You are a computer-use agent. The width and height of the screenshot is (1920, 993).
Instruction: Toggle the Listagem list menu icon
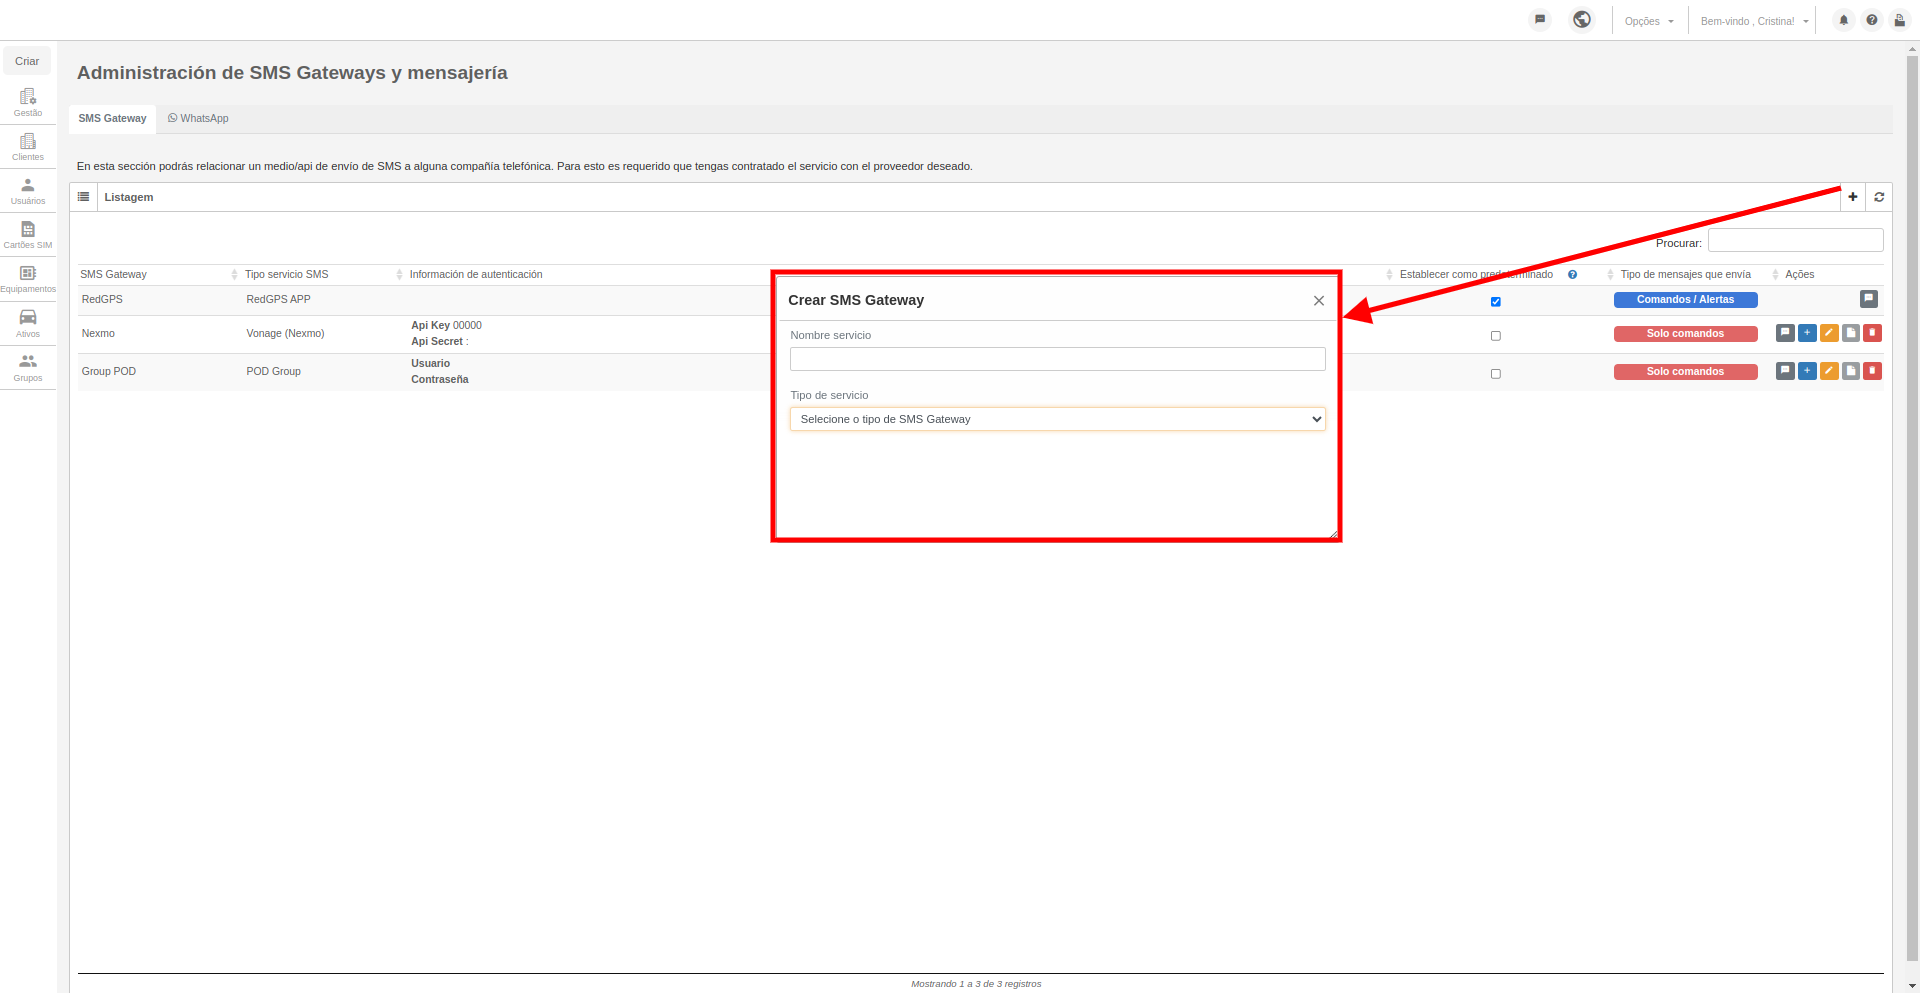pyautogui.click(x=84, y=197)
